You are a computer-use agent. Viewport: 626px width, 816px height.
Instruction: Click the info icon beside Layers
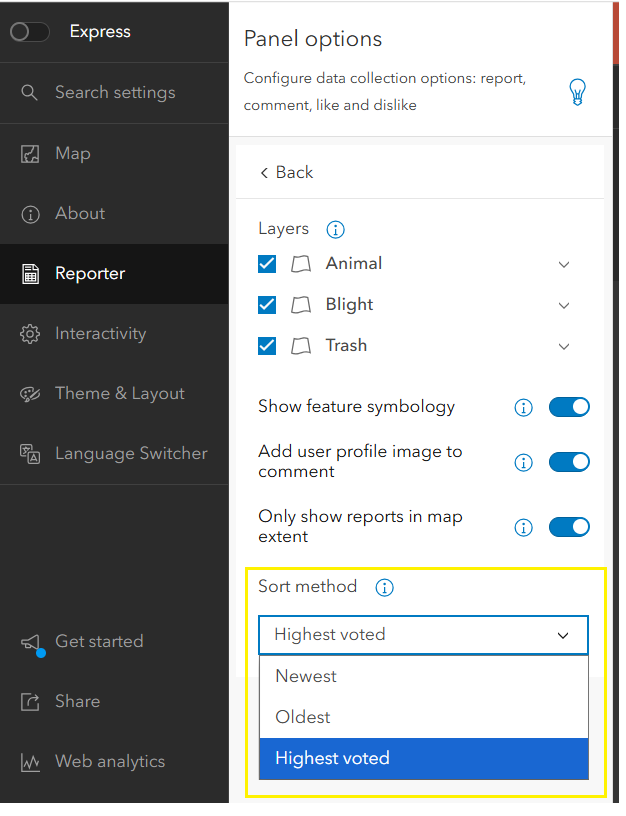[x=336, y=230]
